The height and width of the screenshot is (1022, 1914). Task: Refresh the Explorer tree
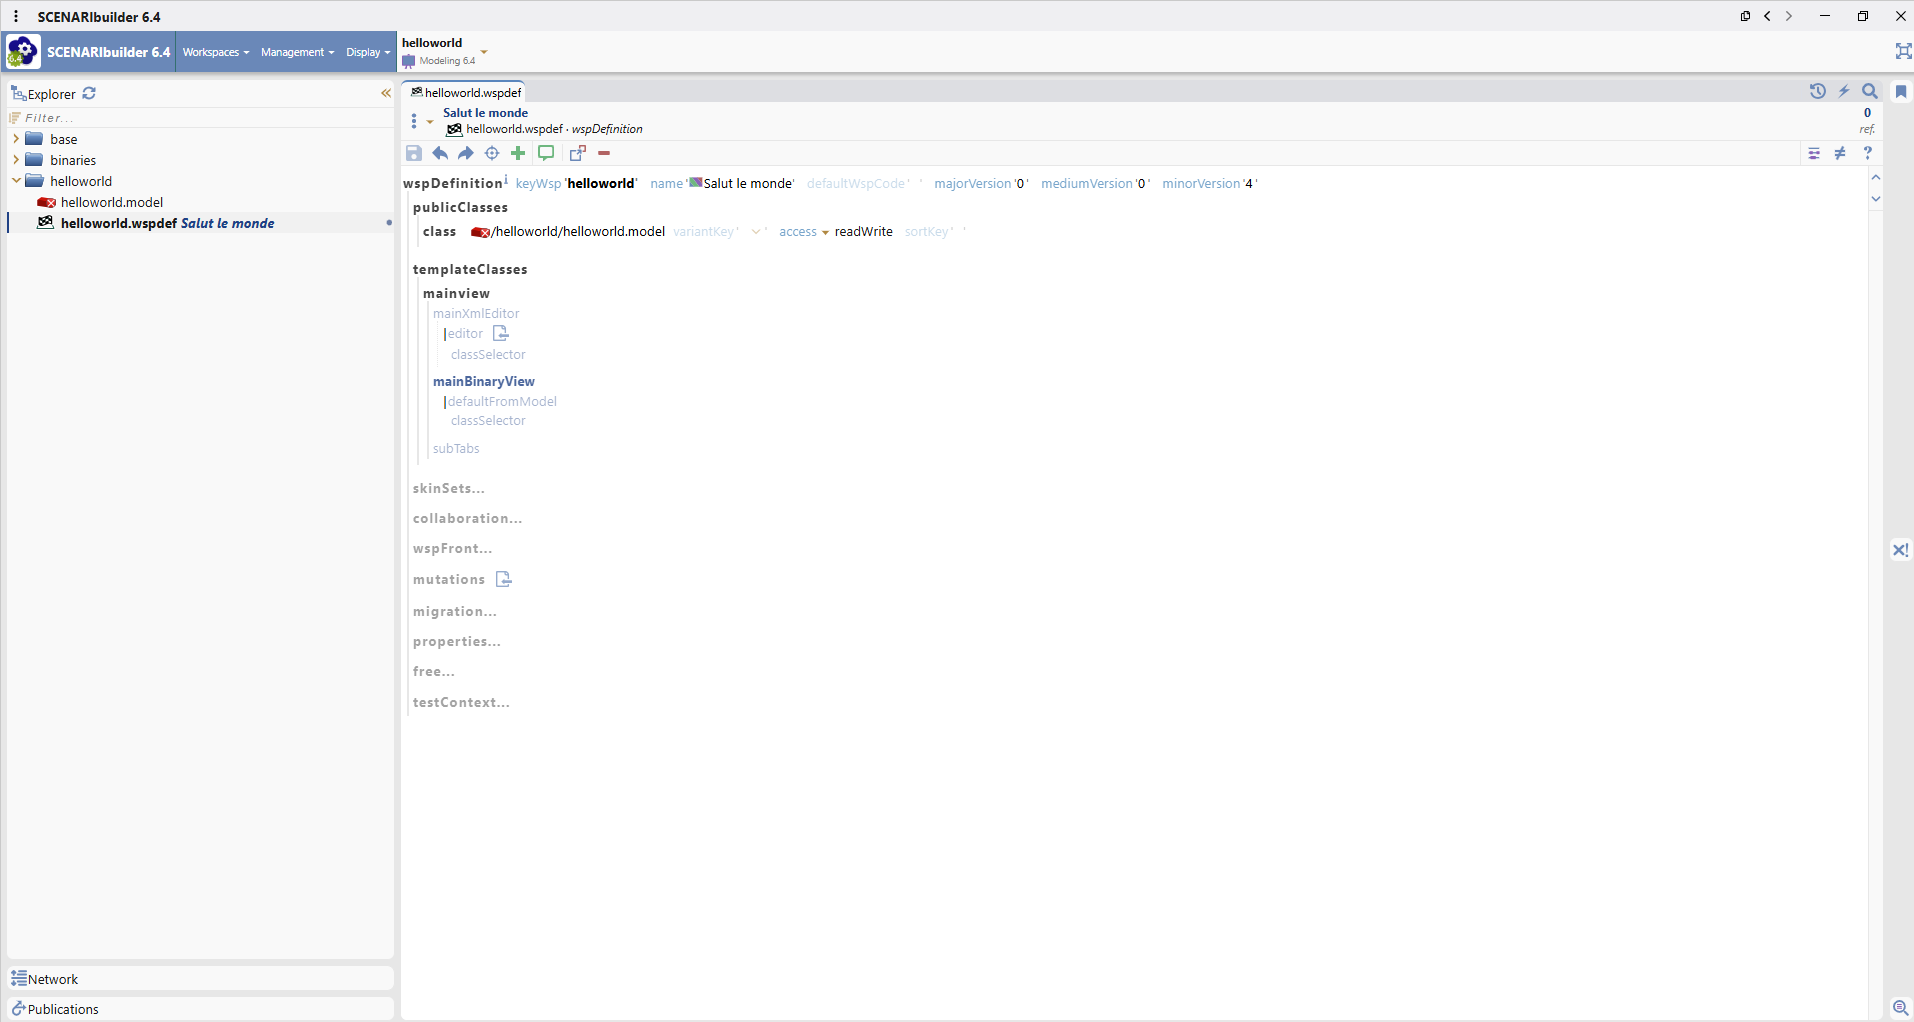[x=89, y=93]
